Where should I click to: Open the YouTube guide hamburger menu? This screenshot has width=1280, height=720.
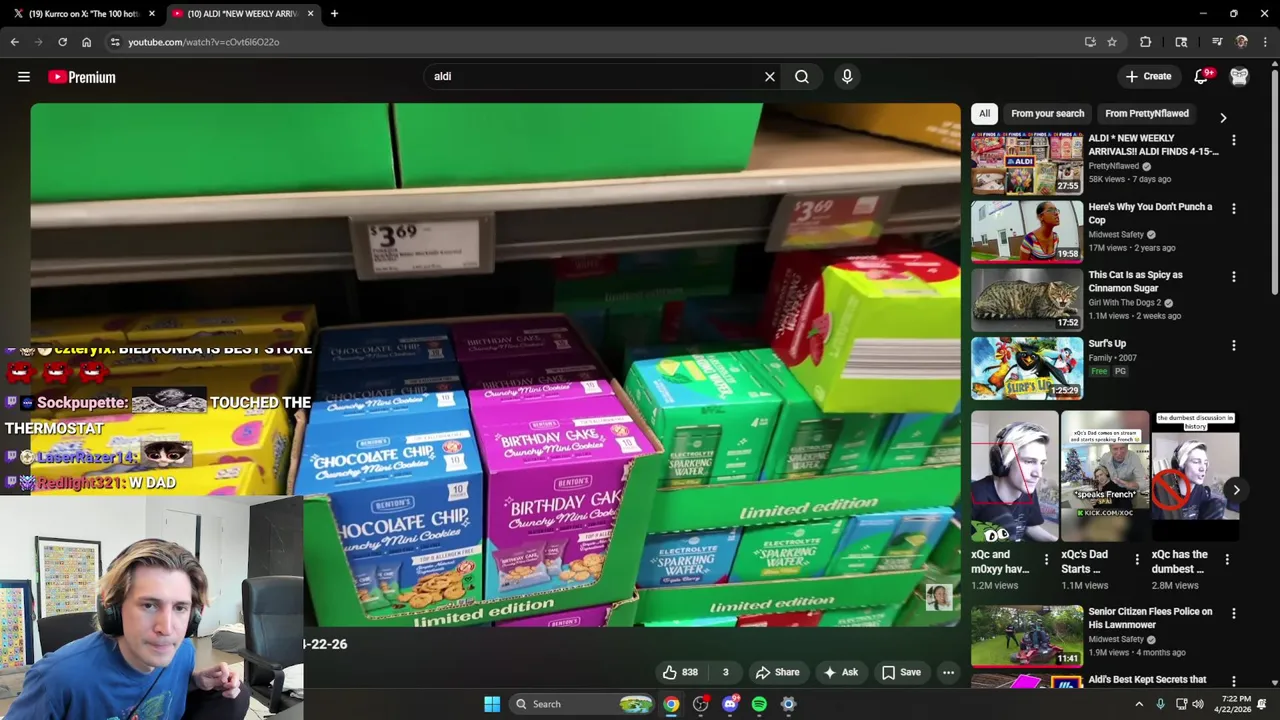click(x=24, y=77)
